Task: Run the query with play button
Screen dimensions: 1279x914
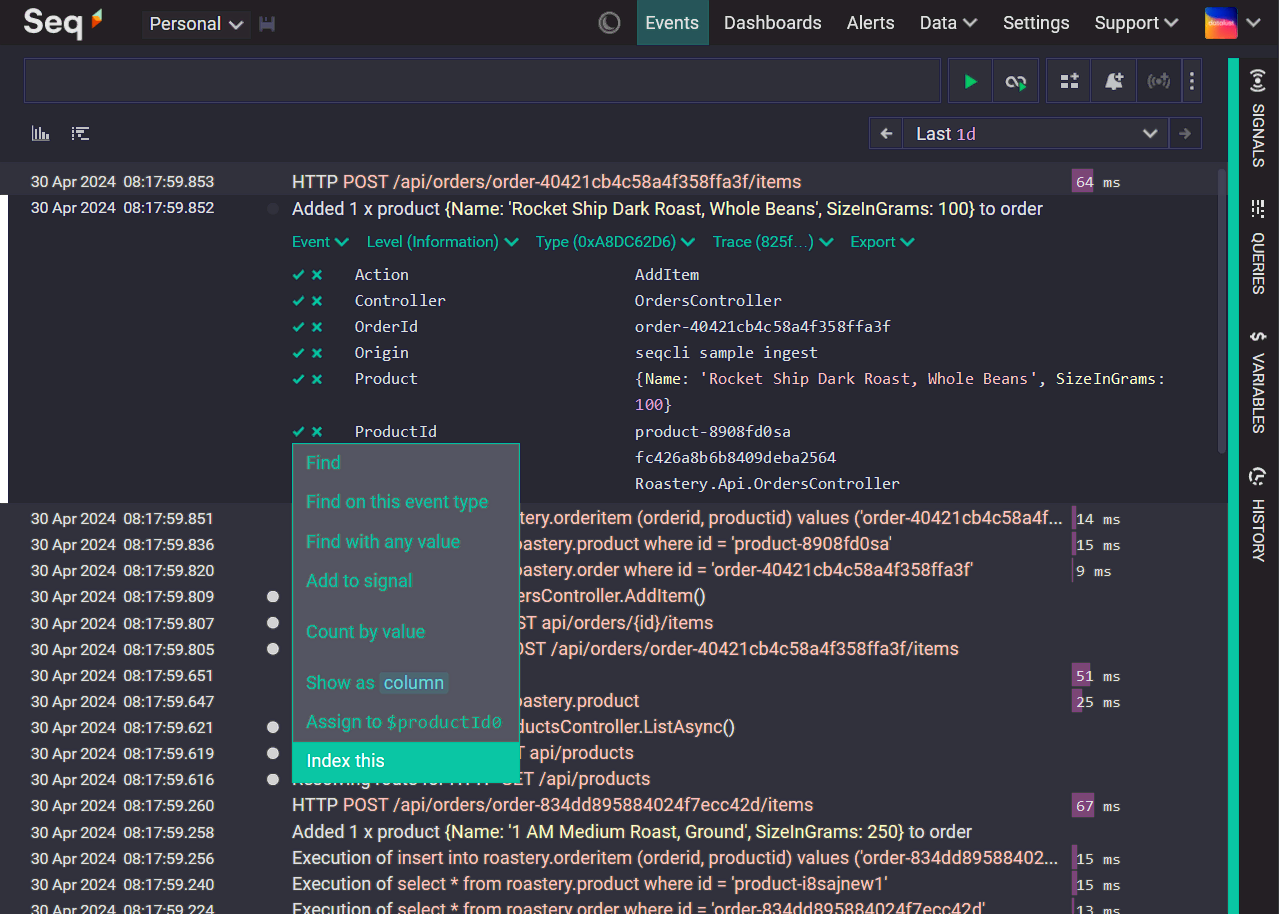Action: point(970,81)
